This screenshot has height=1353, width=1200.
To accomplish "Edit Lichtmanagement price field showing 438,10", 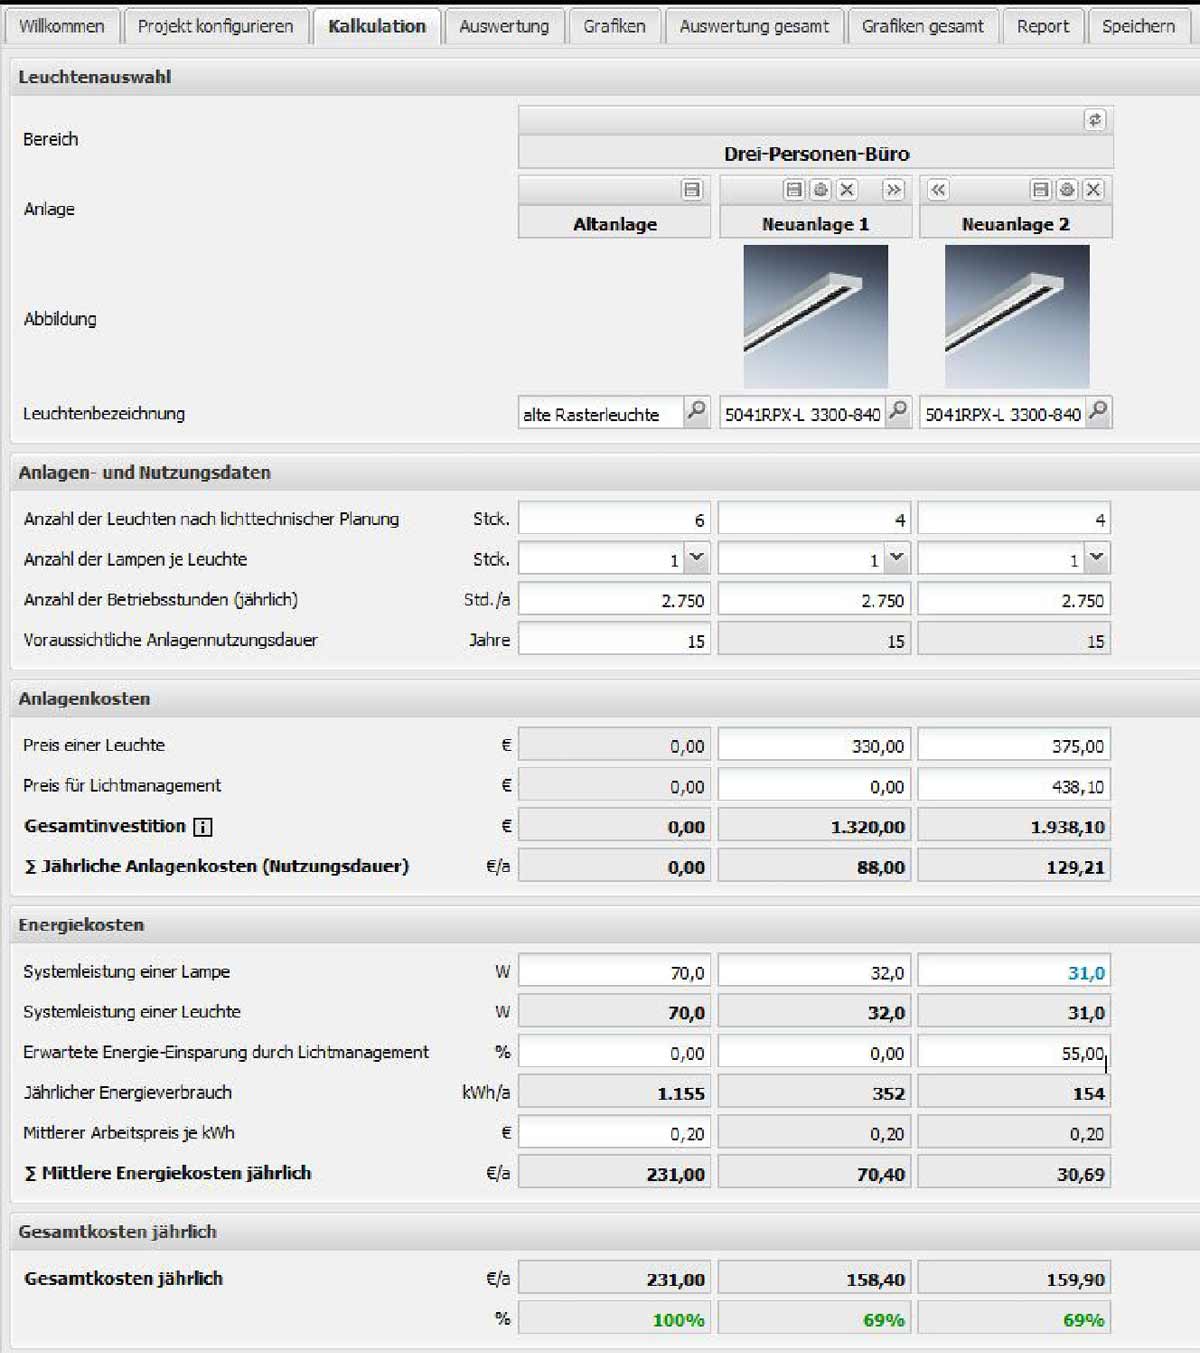I will (x=1014, y=786).
